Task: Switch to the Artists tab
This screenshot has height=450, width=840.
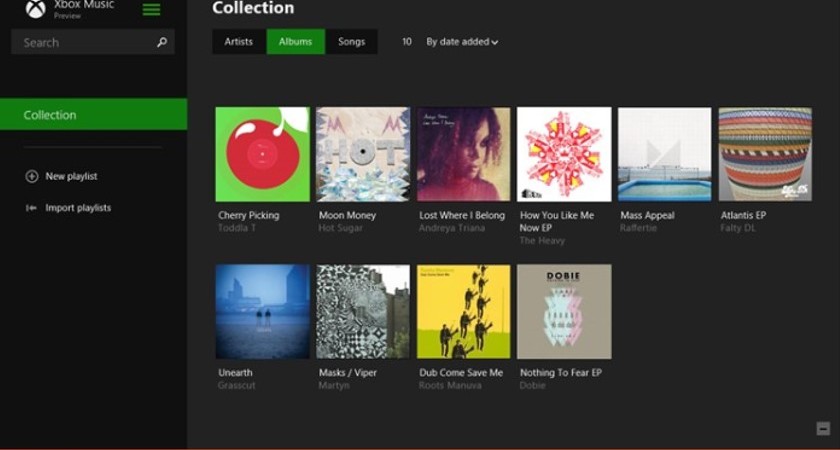Action: (x=239, y=42)
